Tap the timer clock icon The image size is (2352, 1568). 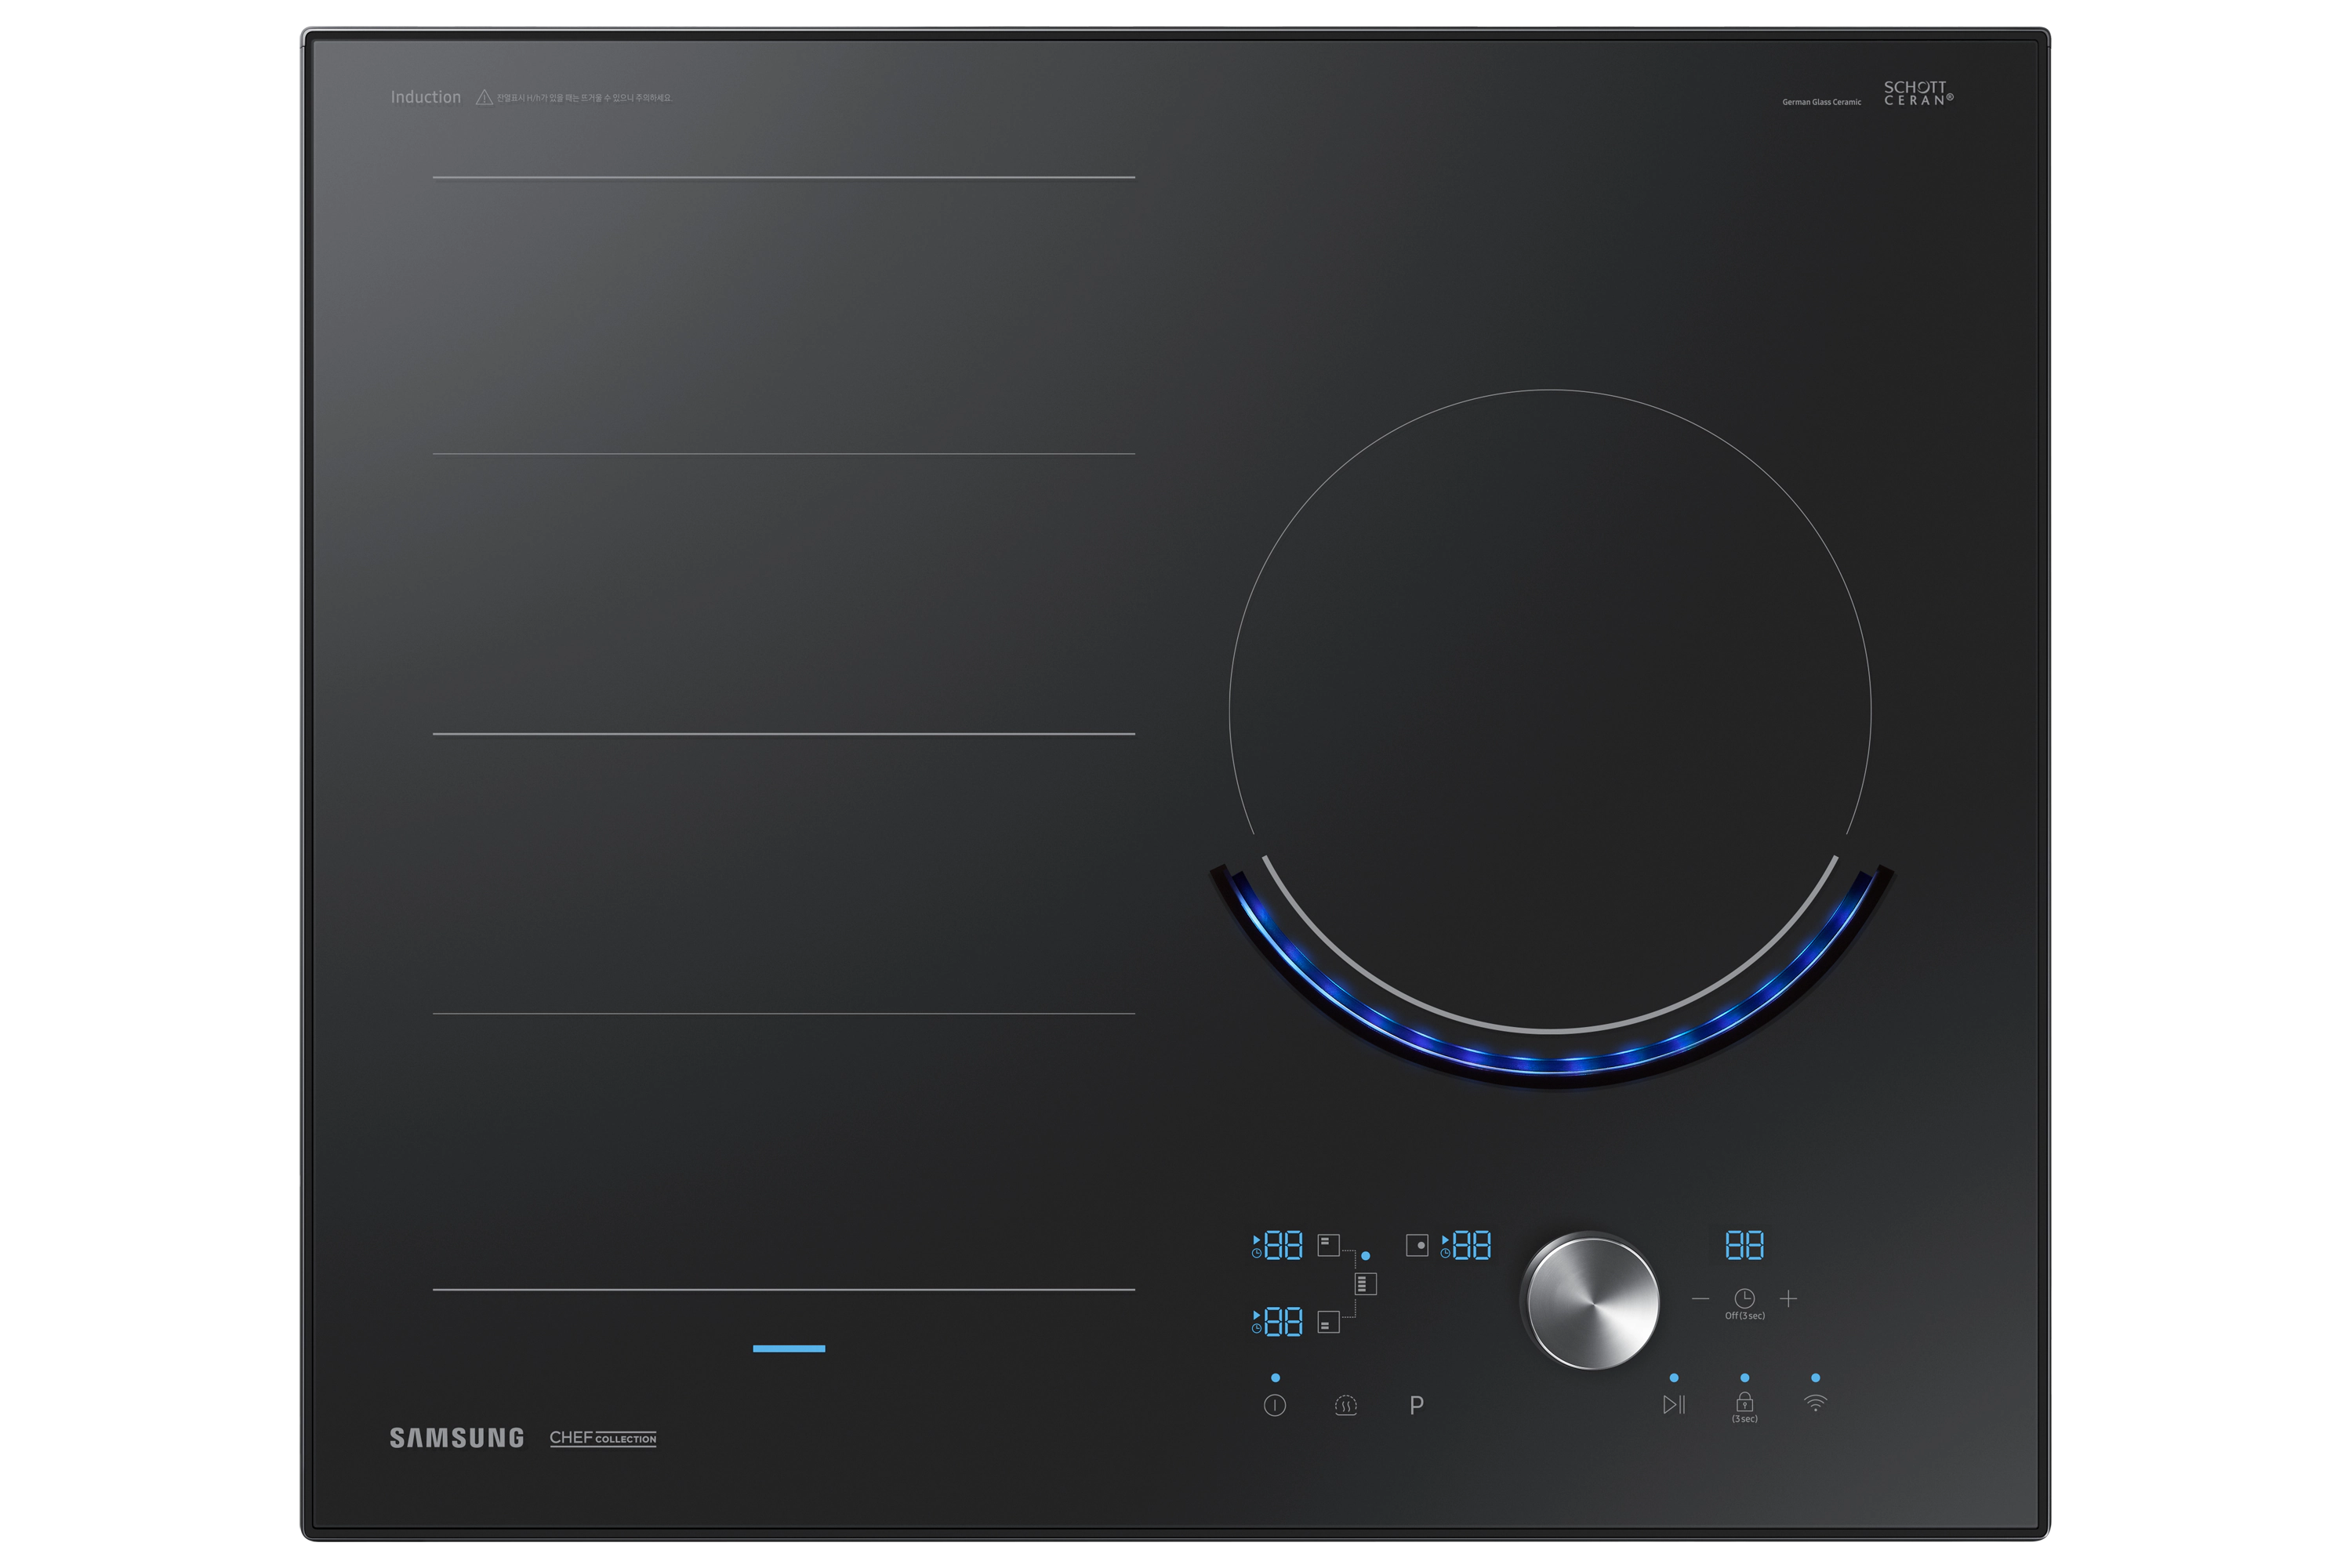tap(1744, 1298)
